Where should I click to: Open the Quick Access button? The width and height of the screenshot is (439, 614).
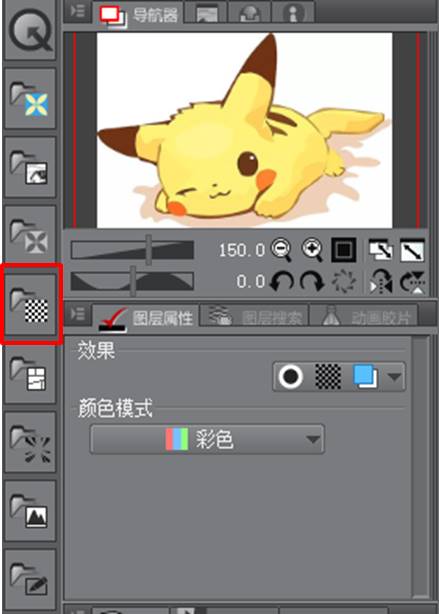coord(30,30)
